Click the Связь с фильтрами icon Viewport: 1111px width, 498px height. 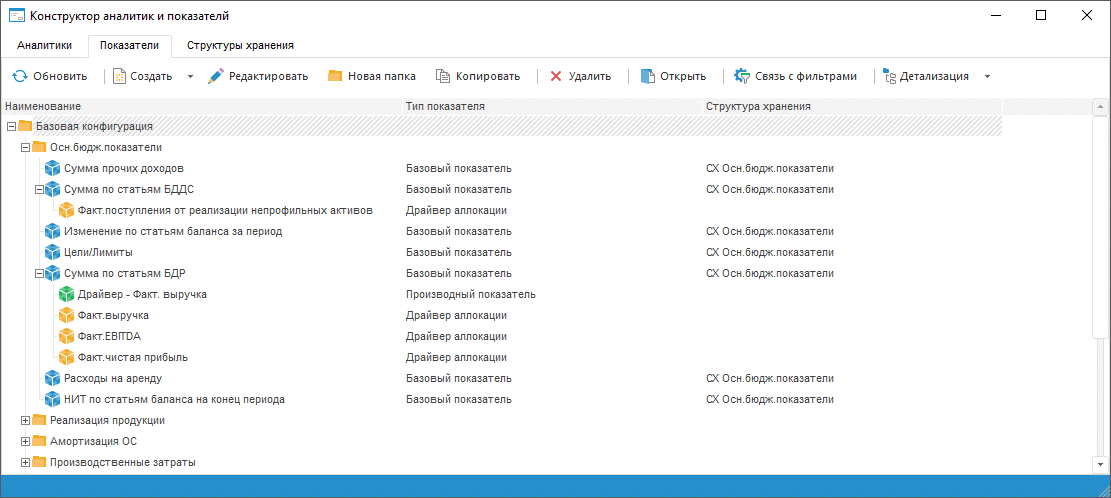741,76
